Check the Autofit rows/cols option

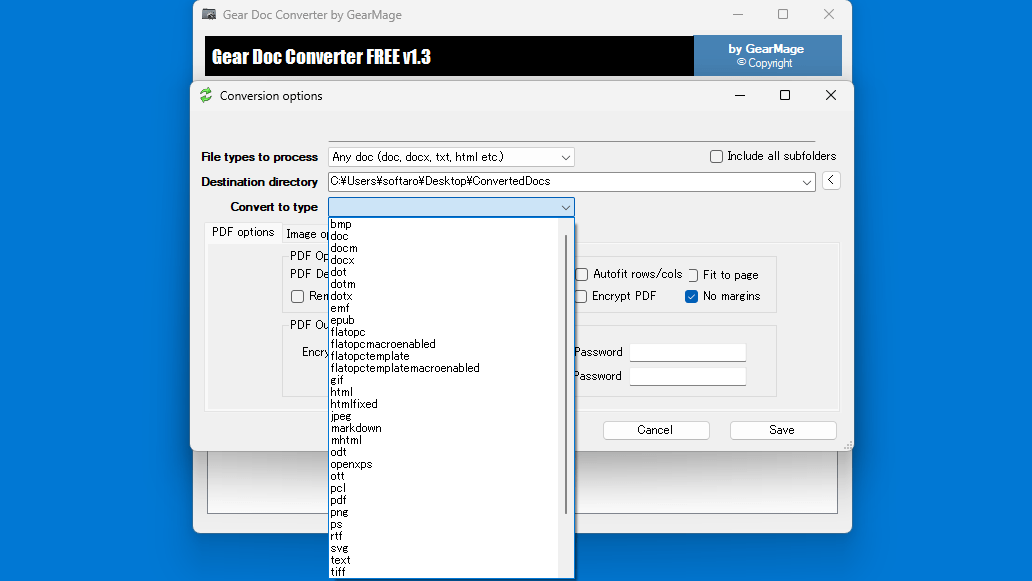[x=581, y=275]
